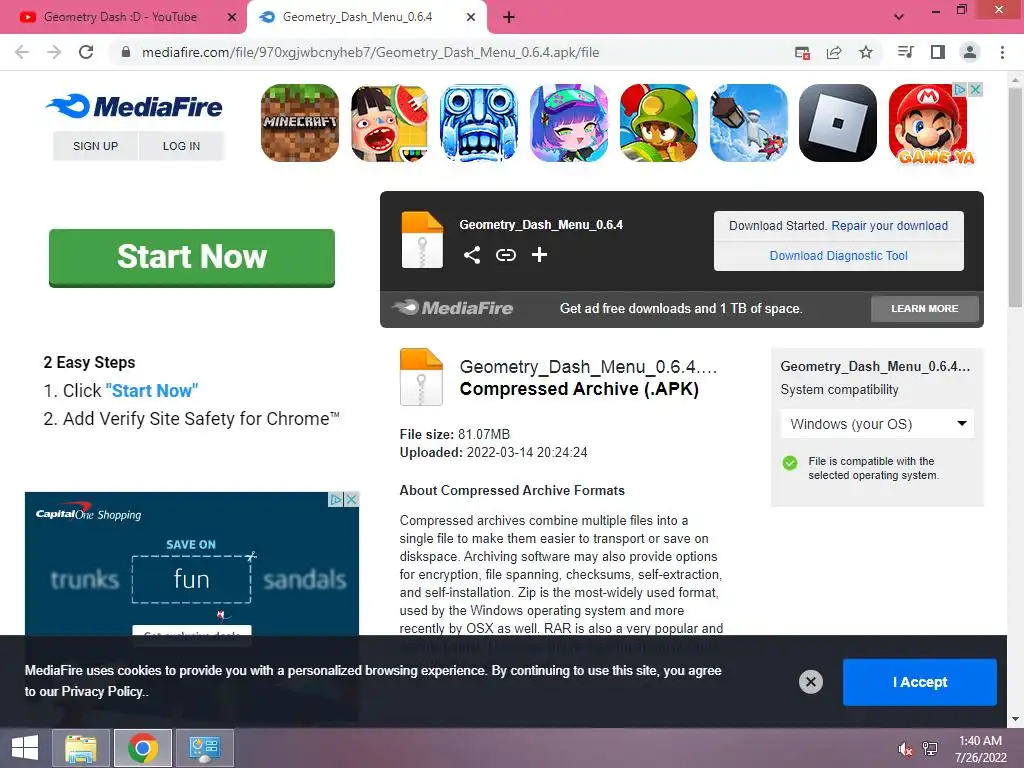Open the media control icon in toolbar
Screen dimensions: 1024x768
click(906, 52)
